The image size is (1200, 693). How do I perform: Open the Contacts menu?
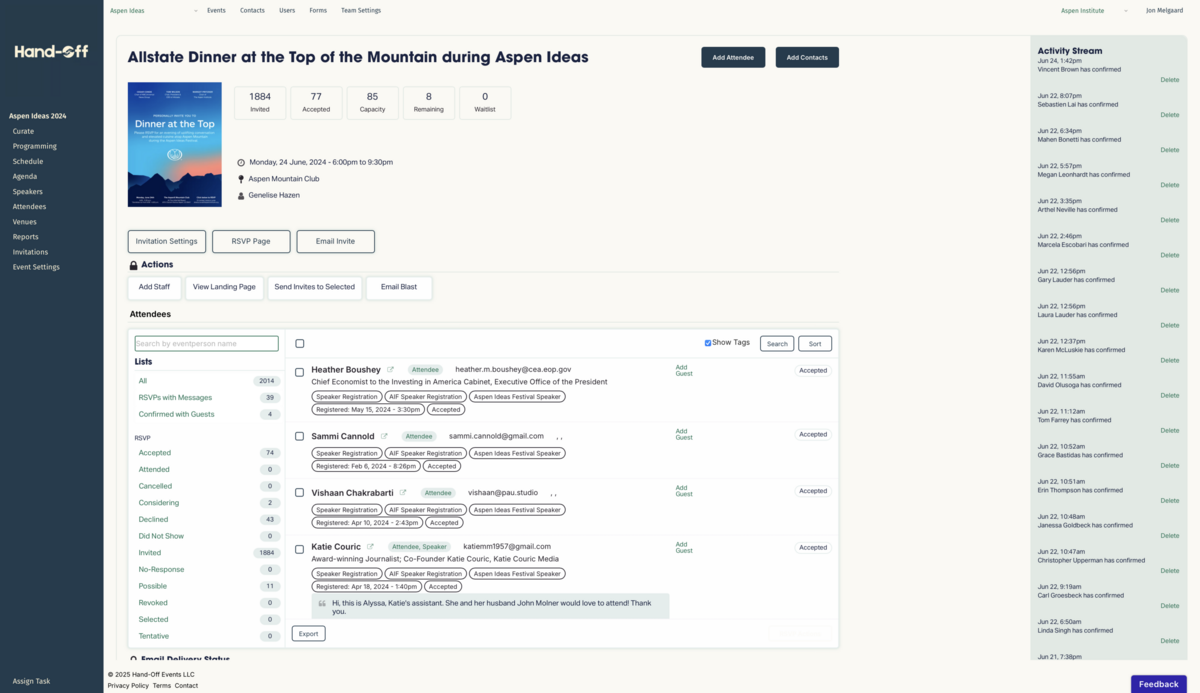click(x=252, y=10)
